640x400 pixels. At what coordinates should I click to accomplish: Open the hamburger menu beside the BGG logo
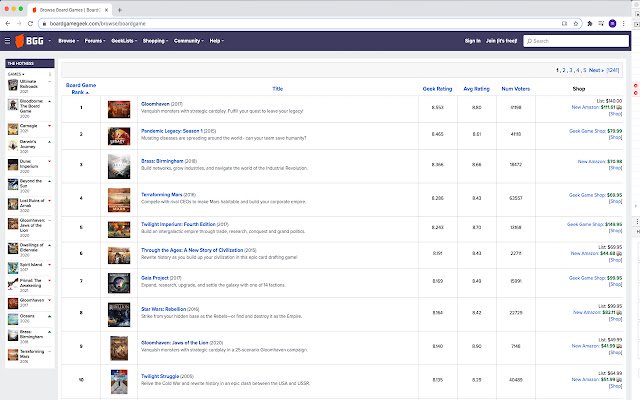tap(9, 41)
